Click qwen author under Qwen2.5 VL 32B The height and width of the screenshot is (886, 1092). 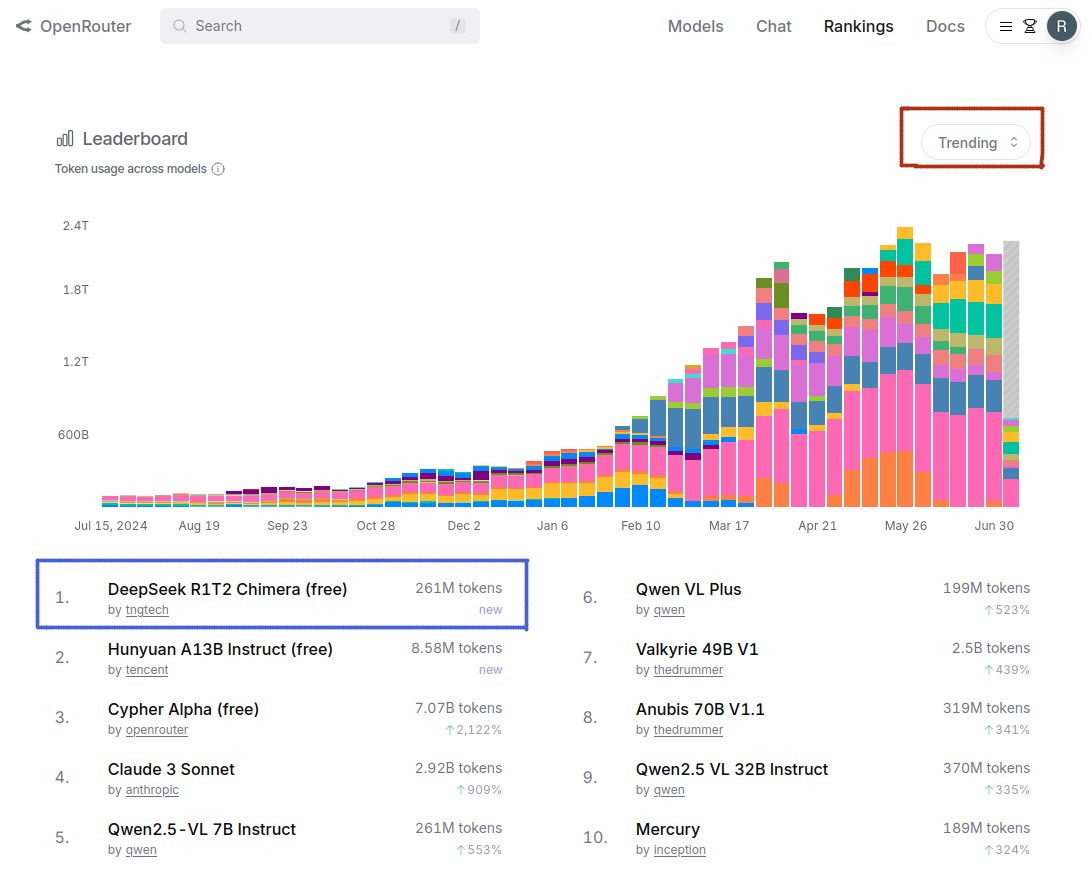[x=669, y=790]
